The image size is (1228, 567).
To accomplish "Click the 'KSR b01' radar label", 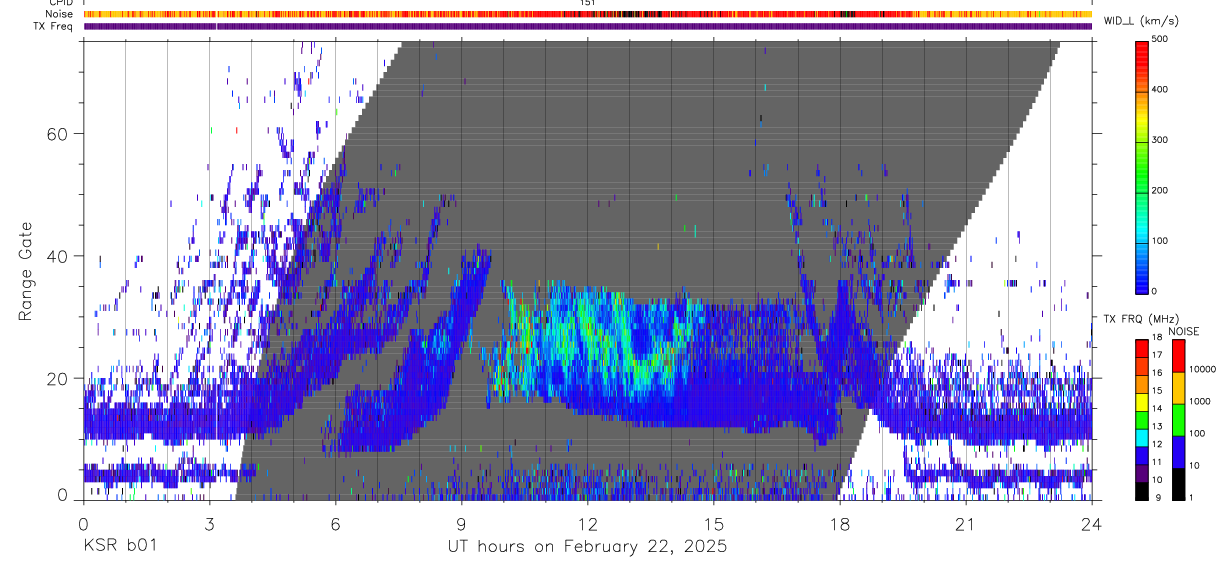I will (x=119, y=547).
